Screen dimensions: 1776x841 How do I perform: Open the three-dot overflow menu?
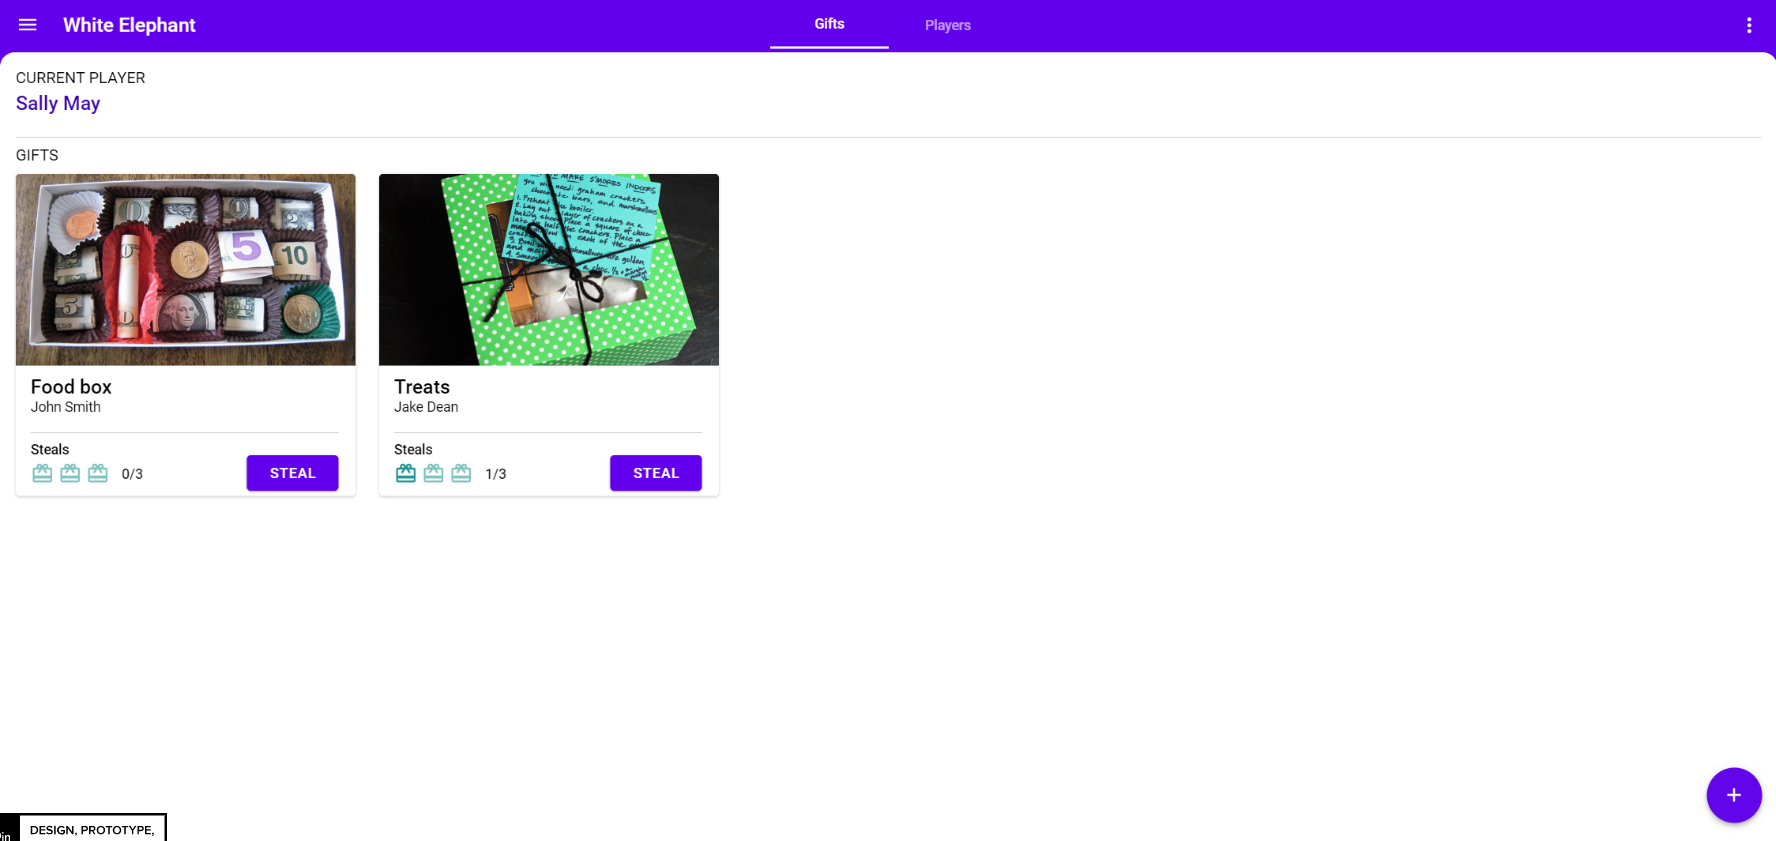(1748, 25)
